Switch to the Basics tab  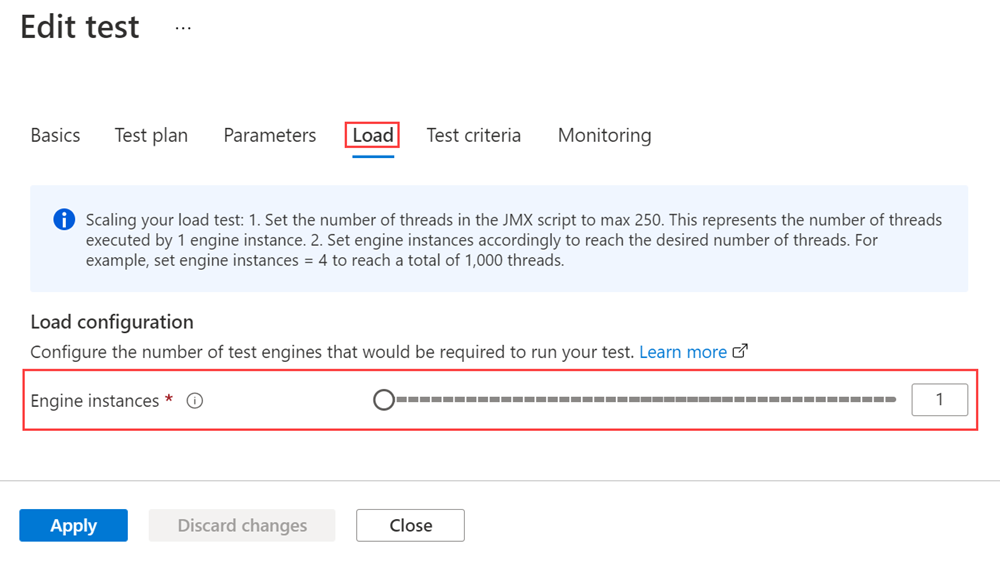(55, 135)
